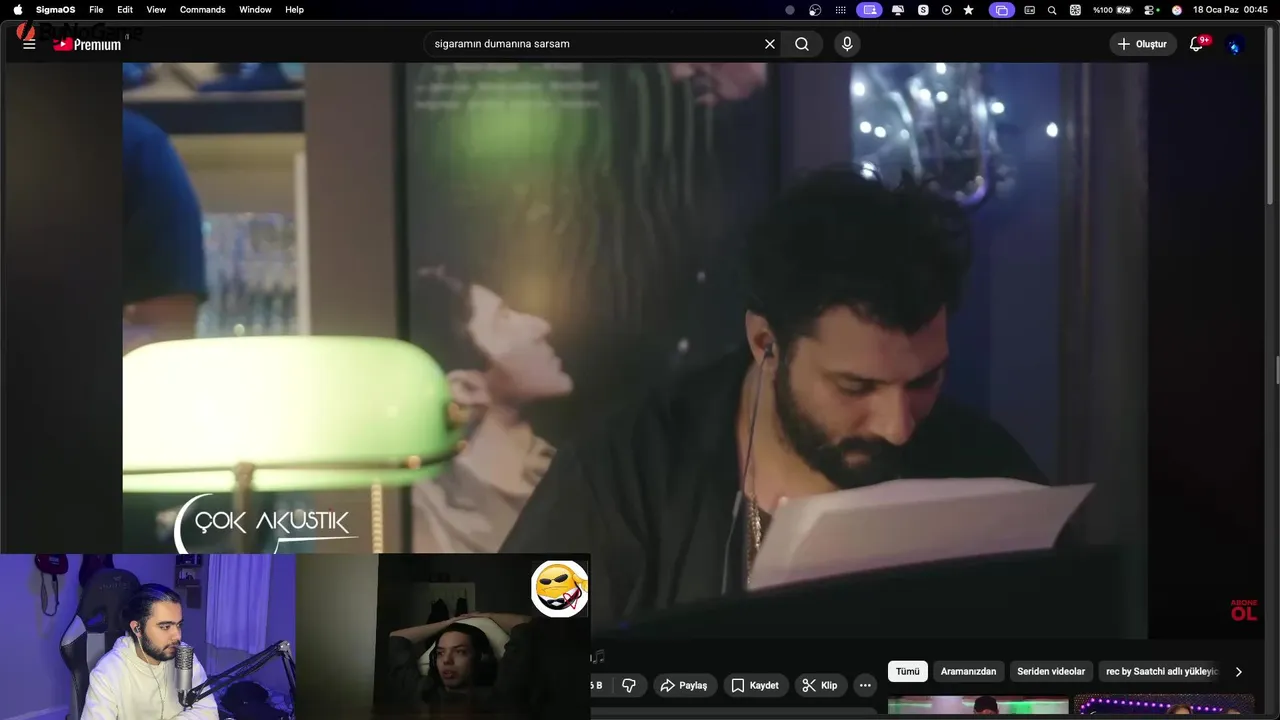Open the Help menu

point(294,10)
